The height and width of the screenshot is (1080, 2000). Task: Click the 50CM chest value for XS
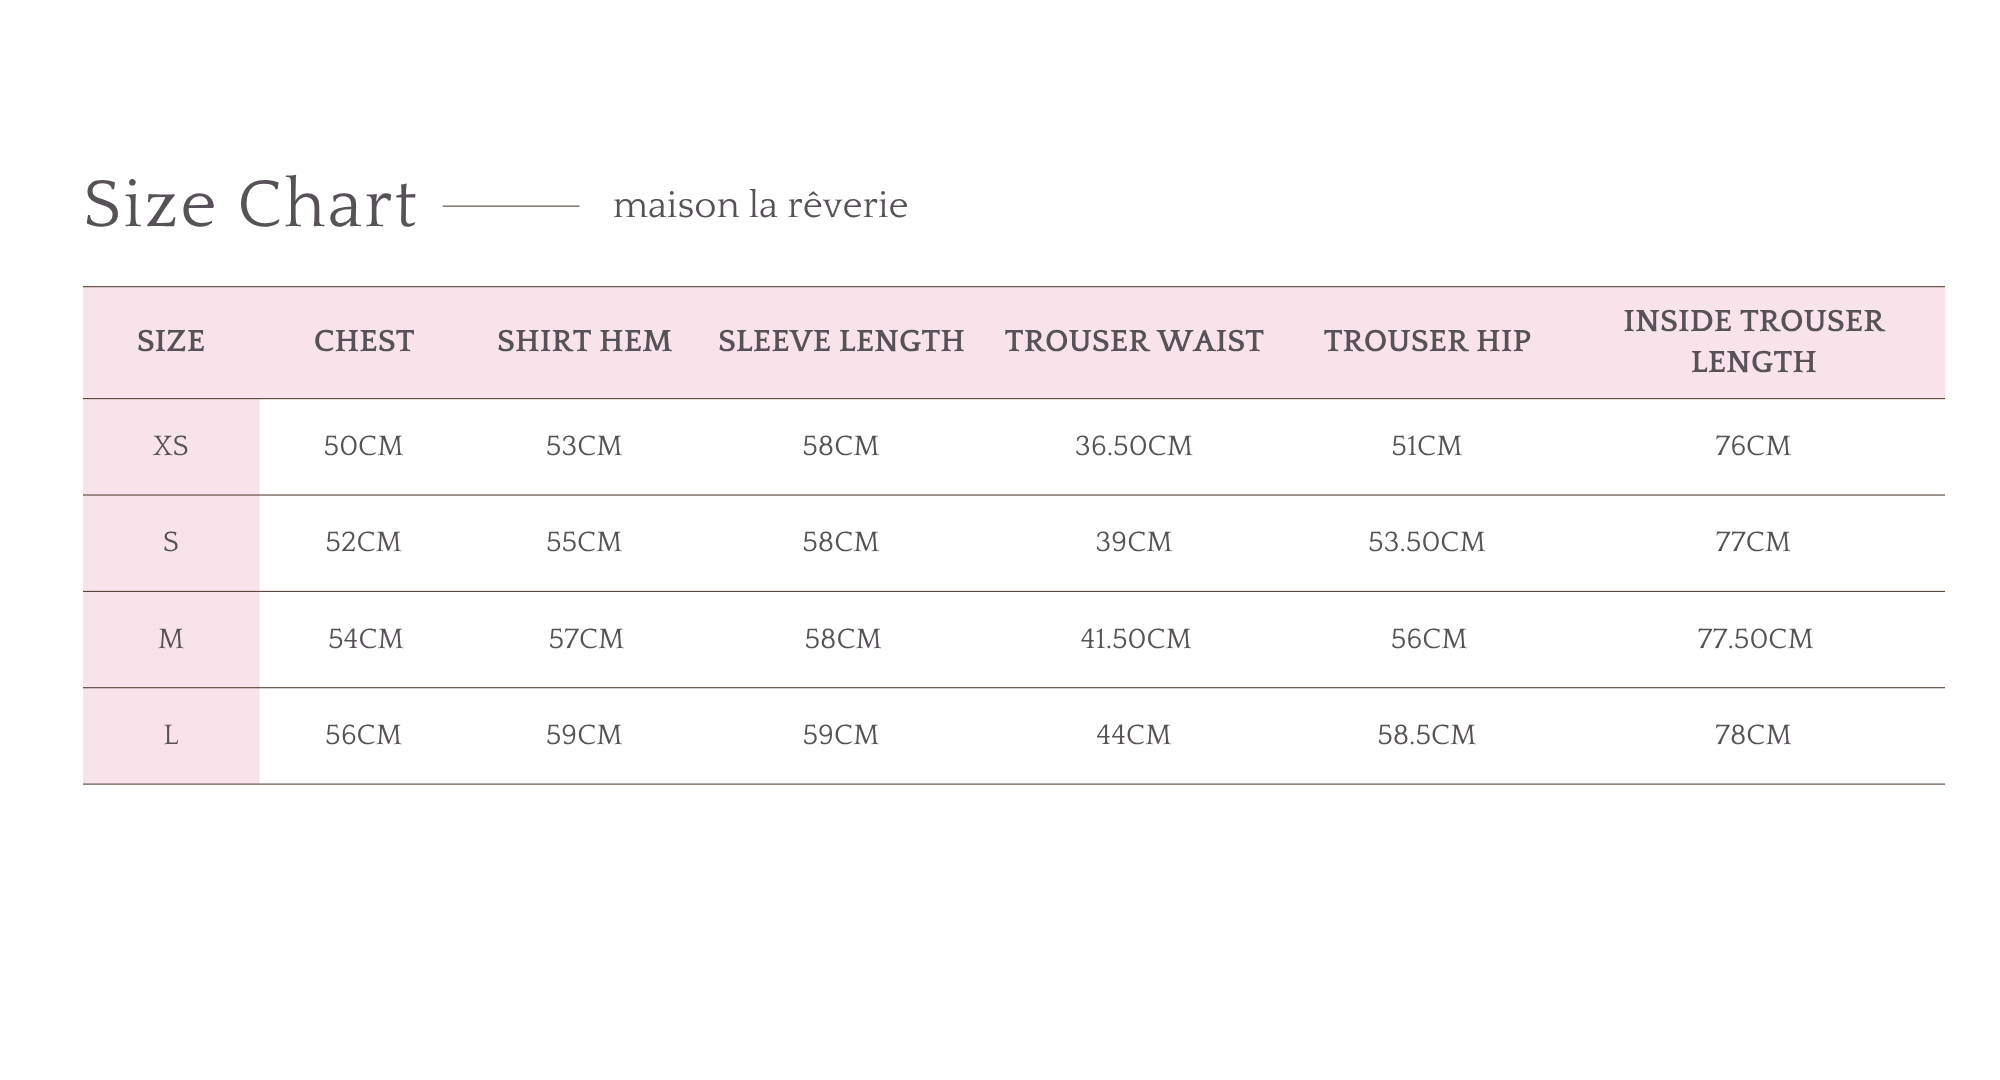pos(364,446)
